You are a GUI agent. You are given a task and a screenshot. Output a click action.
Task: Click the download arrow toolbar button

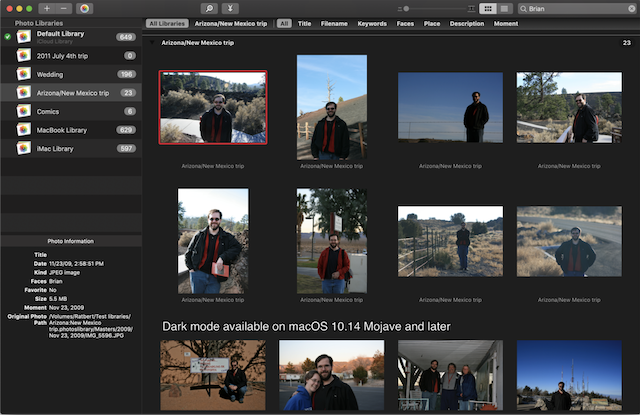pos(232,8)
